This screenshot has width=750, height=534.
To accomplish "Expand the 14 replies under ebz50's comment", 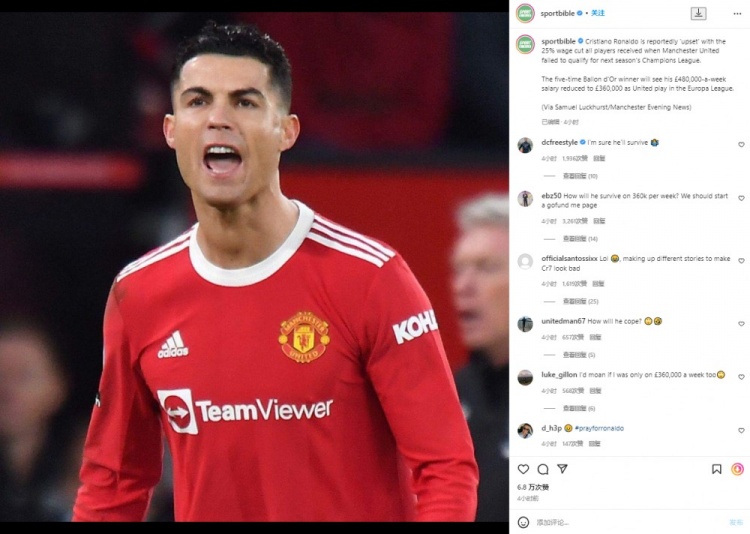I will pyautogui.click(x=580, y=239).
